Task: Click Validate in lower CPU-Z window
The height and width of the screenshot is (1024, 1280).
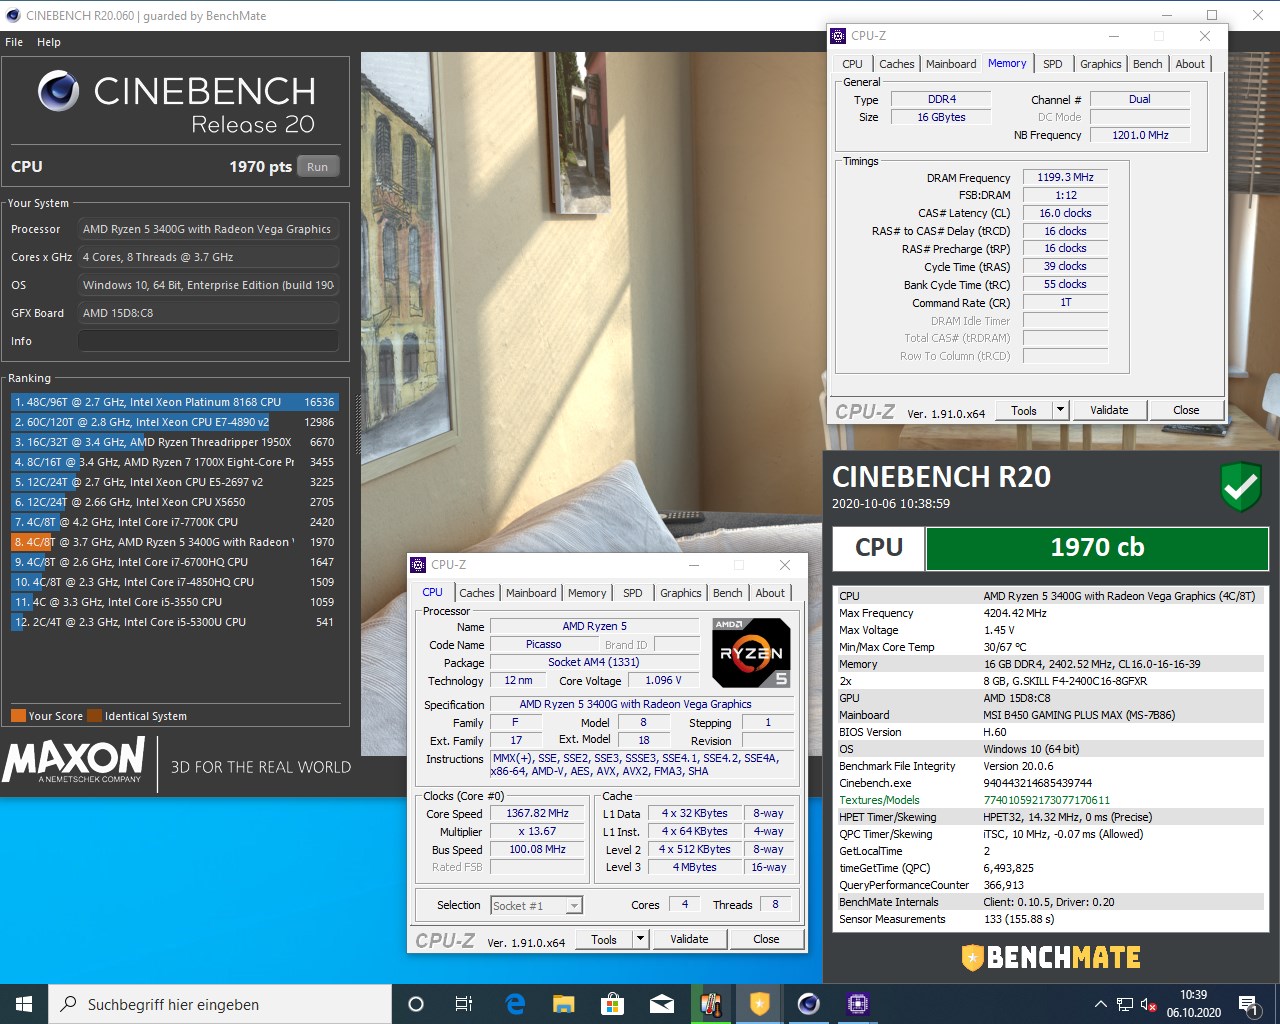Action: pyautogui.click(x=689, y=939)
